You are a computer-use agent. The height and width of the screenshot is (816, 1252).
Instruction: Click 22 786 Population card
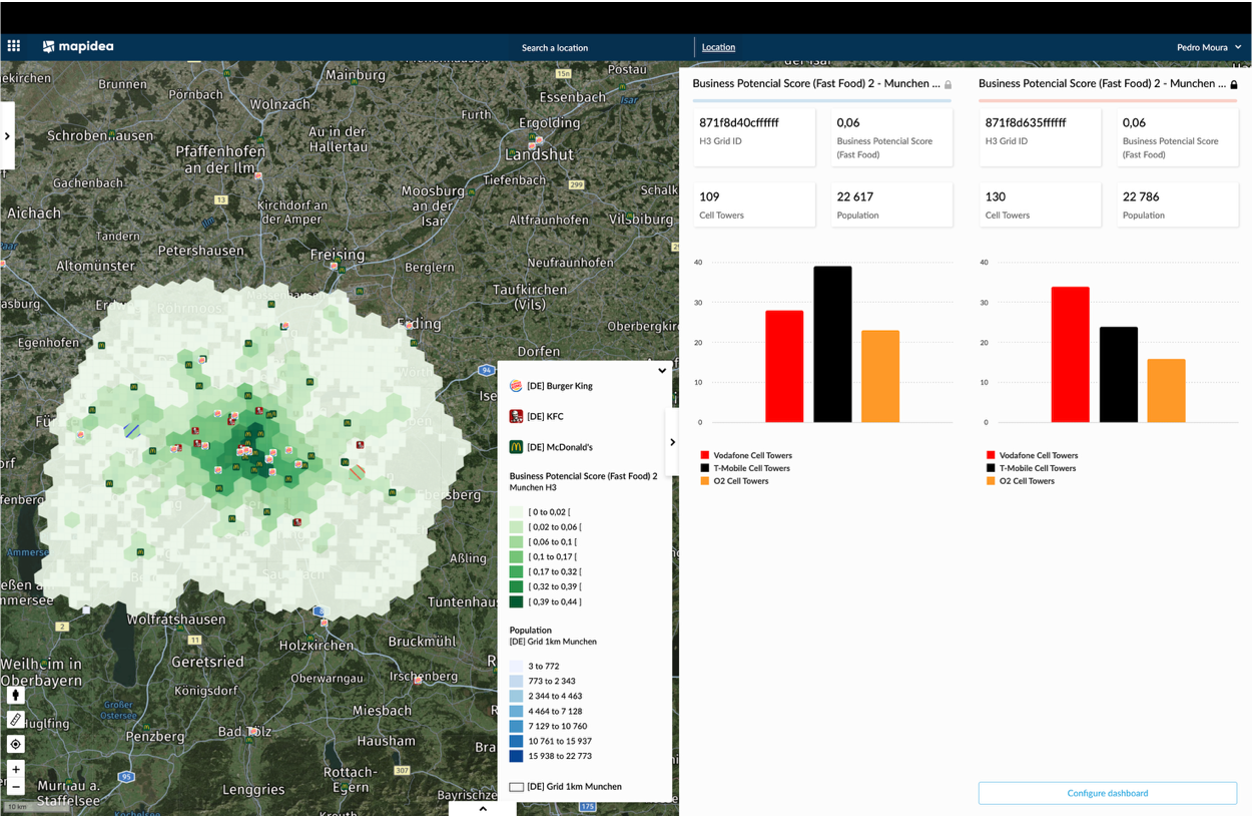(1177, 204)
